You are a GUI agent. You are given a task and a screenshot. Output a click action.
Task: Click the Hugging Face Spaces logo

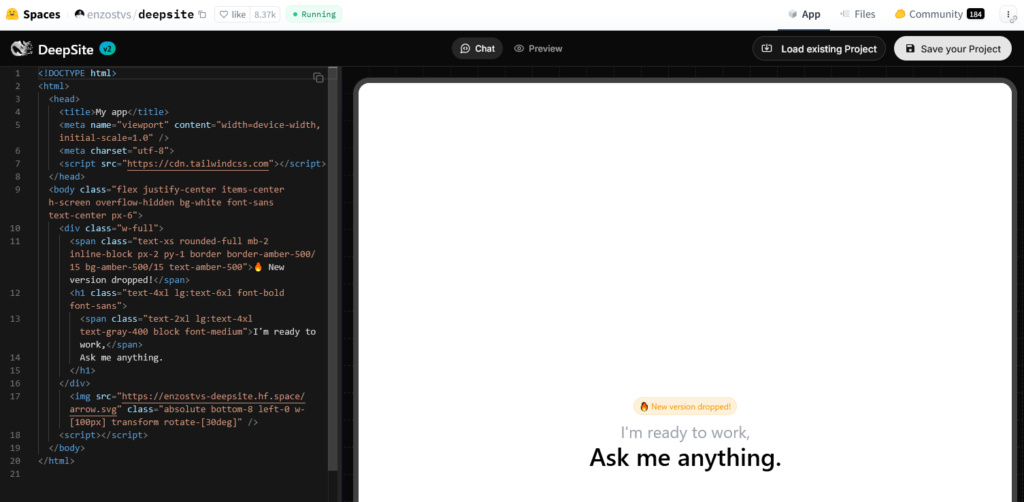(33, 14)
